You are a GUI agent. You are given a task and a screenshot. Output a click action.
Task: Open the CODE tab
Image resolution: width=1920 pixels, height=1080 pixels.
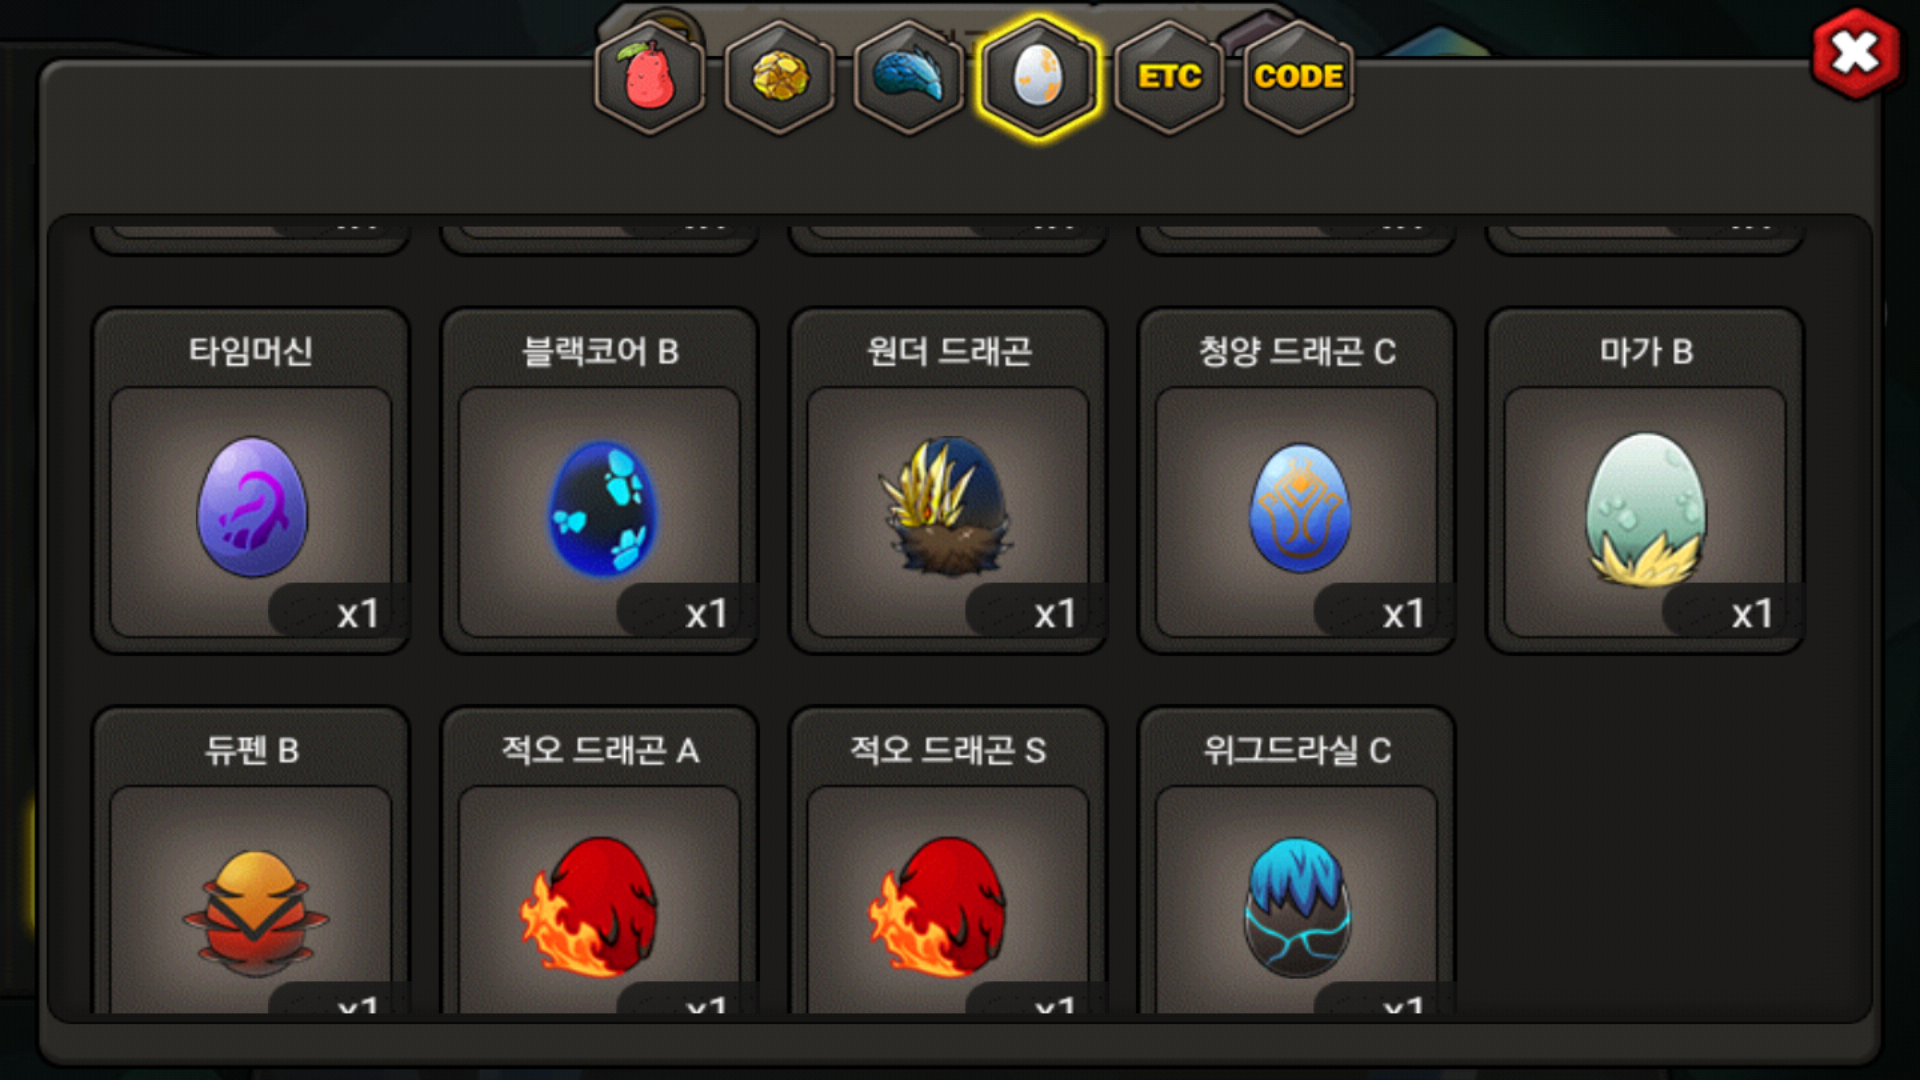[1298, 77]
